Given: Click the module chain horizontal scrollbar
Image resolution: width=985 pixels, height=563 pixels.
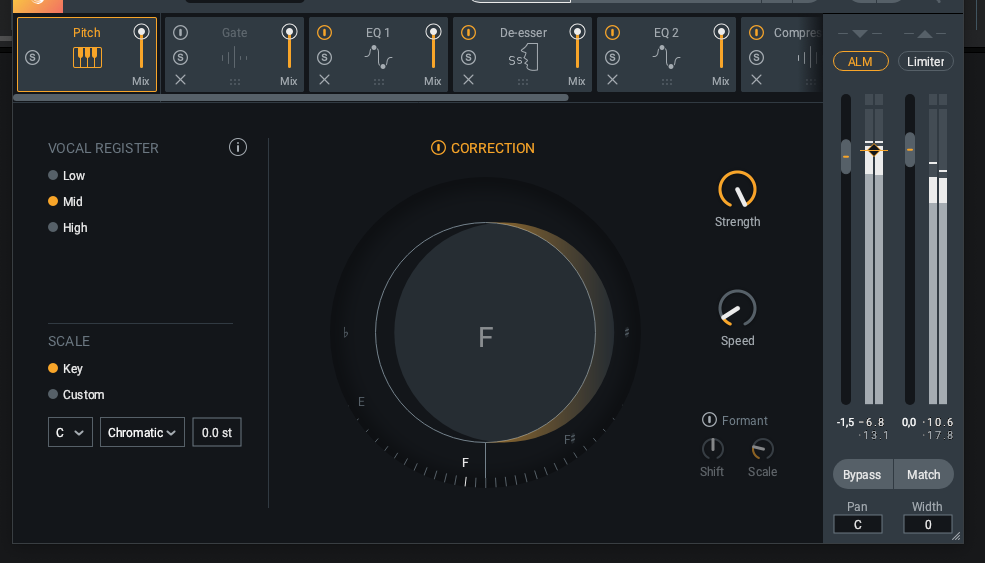Looking at the screenshot, I should (x=291, y=97).
